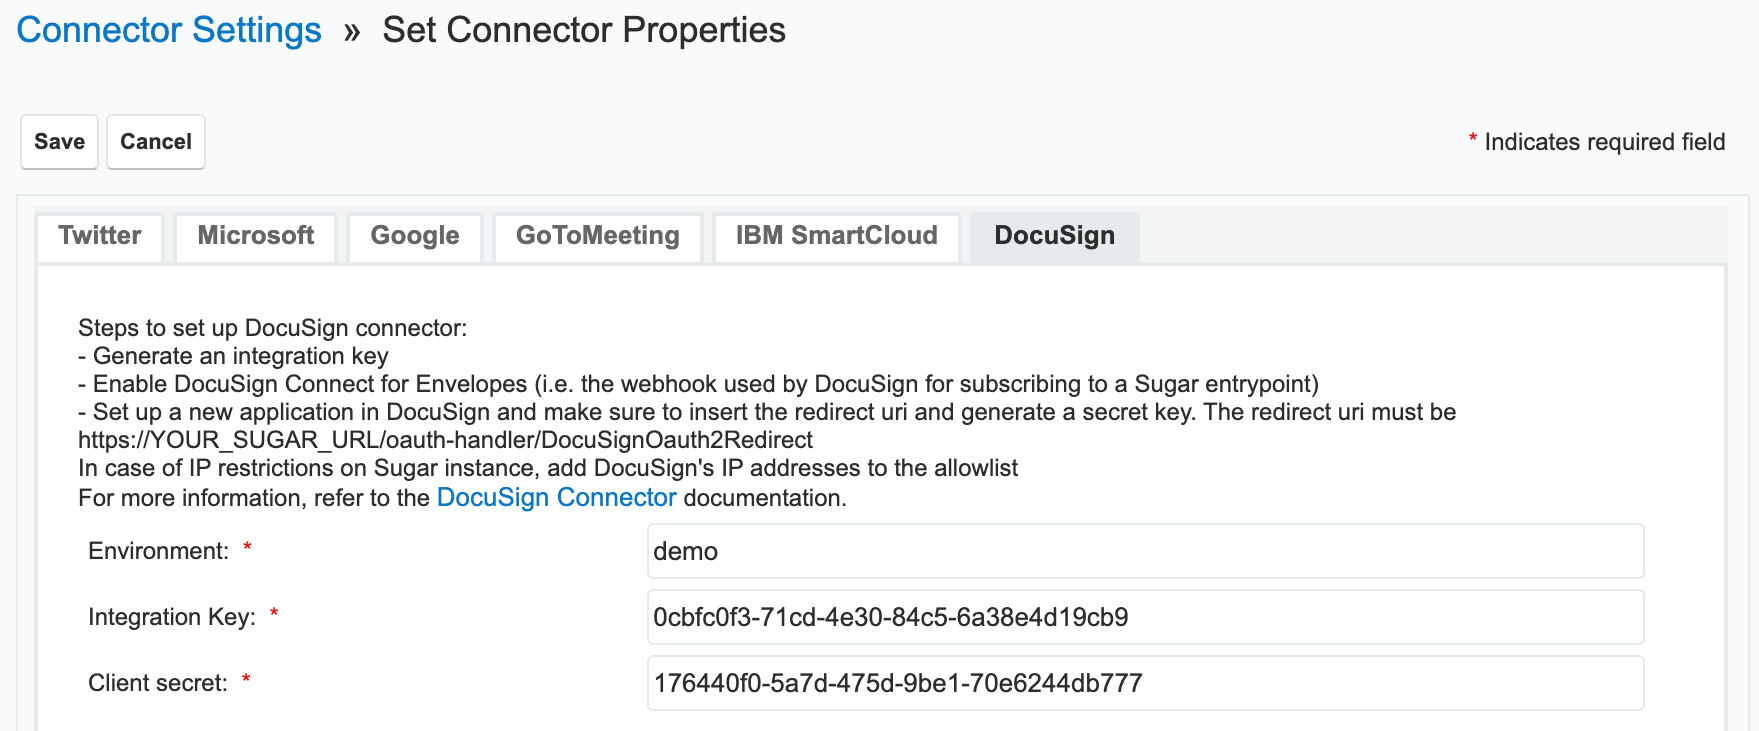Click the Indicates required field note
Viewport: 1759px width, 731px height.
[x=1603, y=142]
